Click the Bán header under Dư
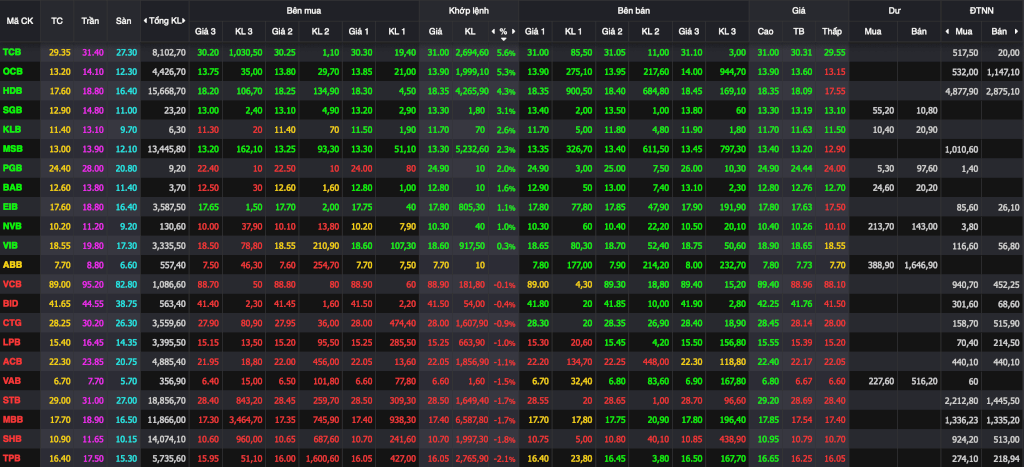The width and height of the screenshot is (1024, 467). pos(919,31)
